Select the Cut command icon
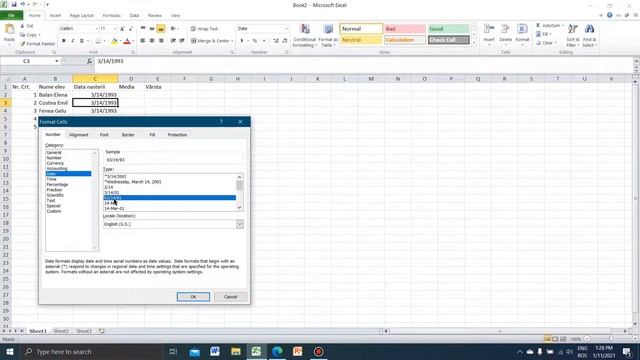 (x=23, y=26)
